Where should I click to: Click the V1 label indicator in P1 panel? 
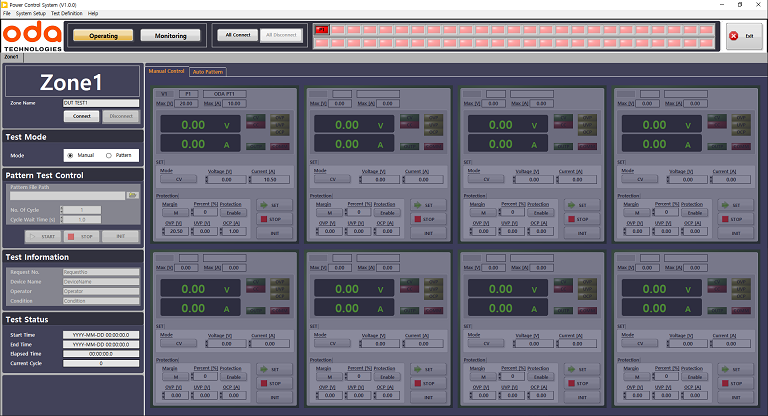click(x=165, y=94)
